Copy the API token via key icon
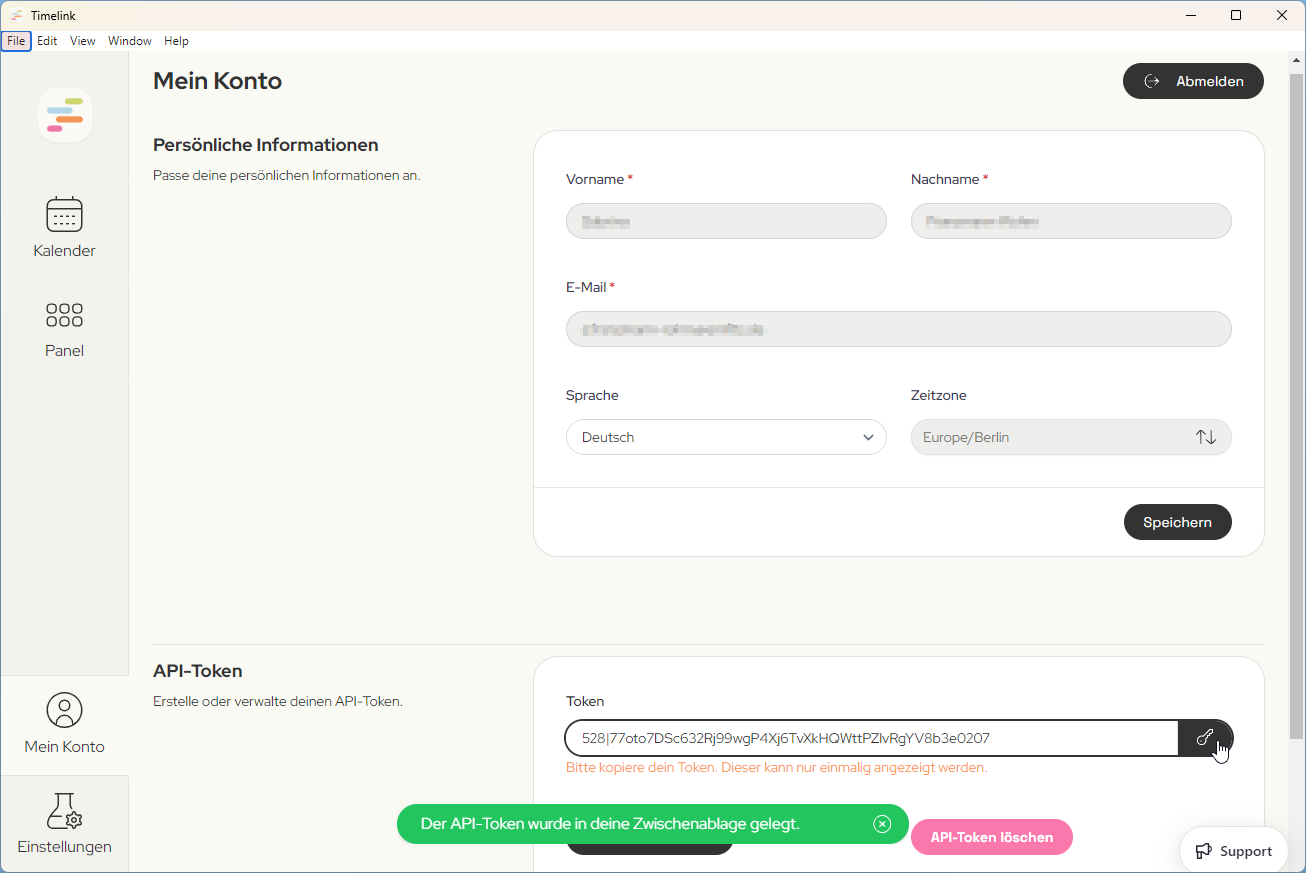 click(x=1205, y=738)
